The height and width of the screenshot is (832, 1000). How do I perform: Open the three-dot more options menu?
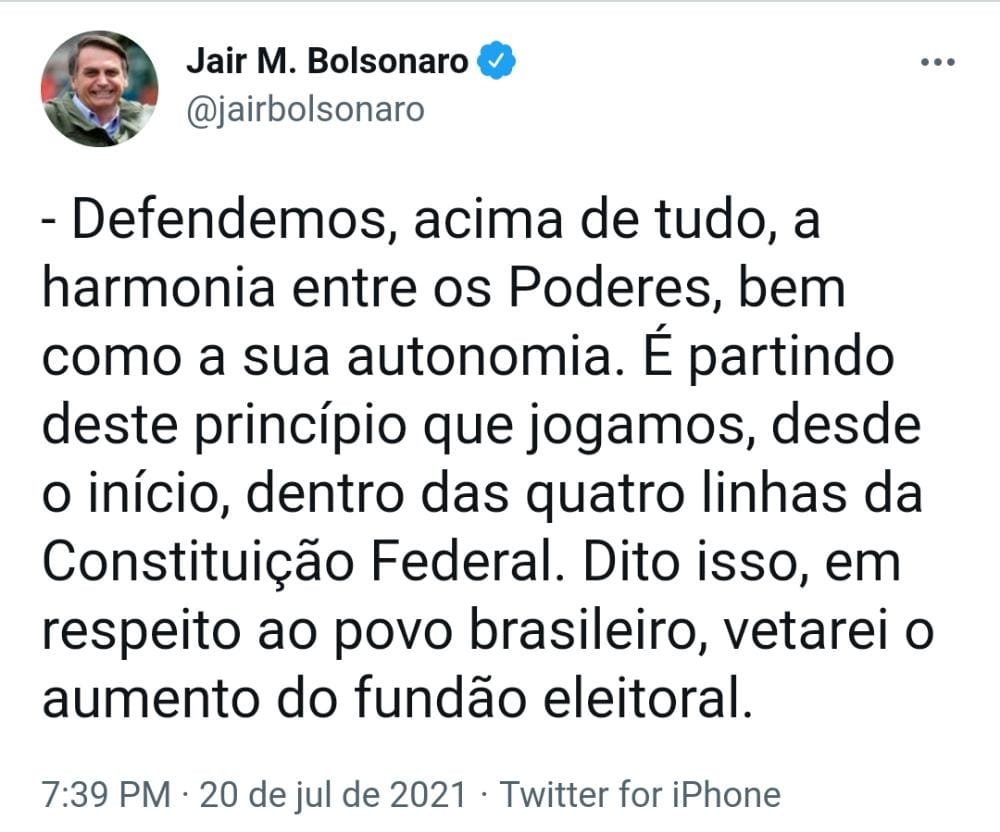[x=938, y=62]
